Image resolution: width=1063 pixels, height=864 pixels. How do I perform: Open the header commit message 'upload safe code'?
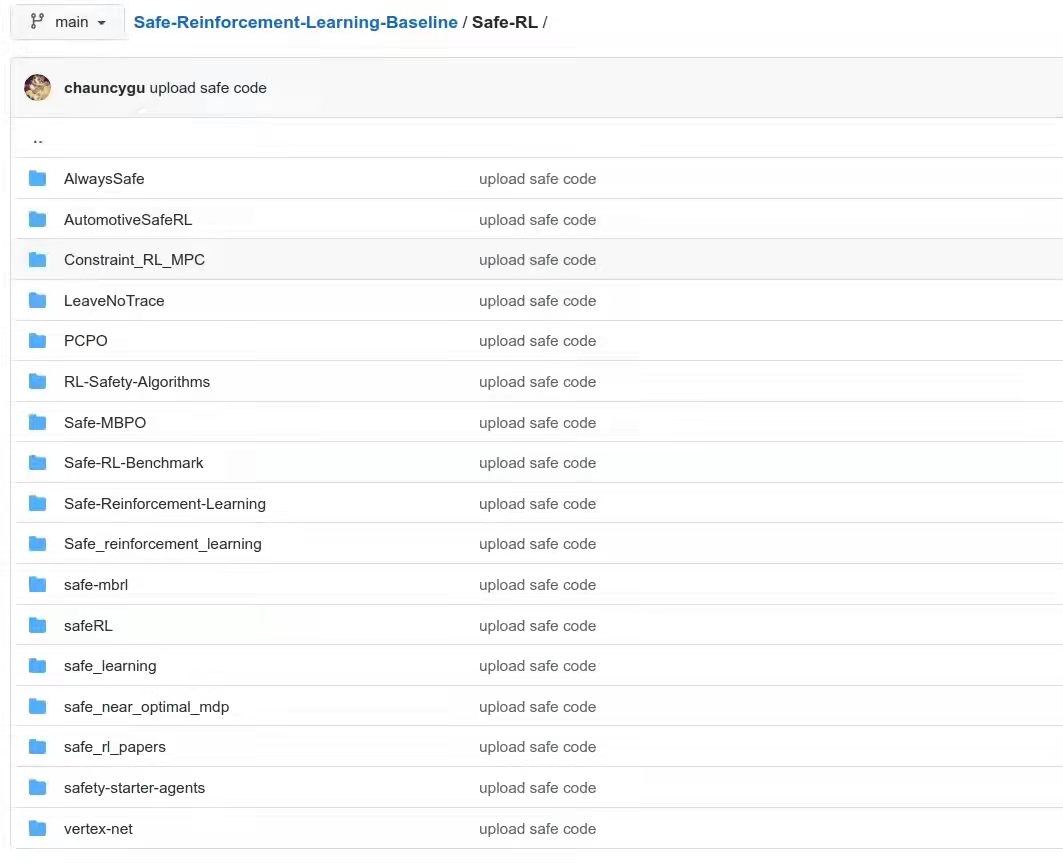208,88
